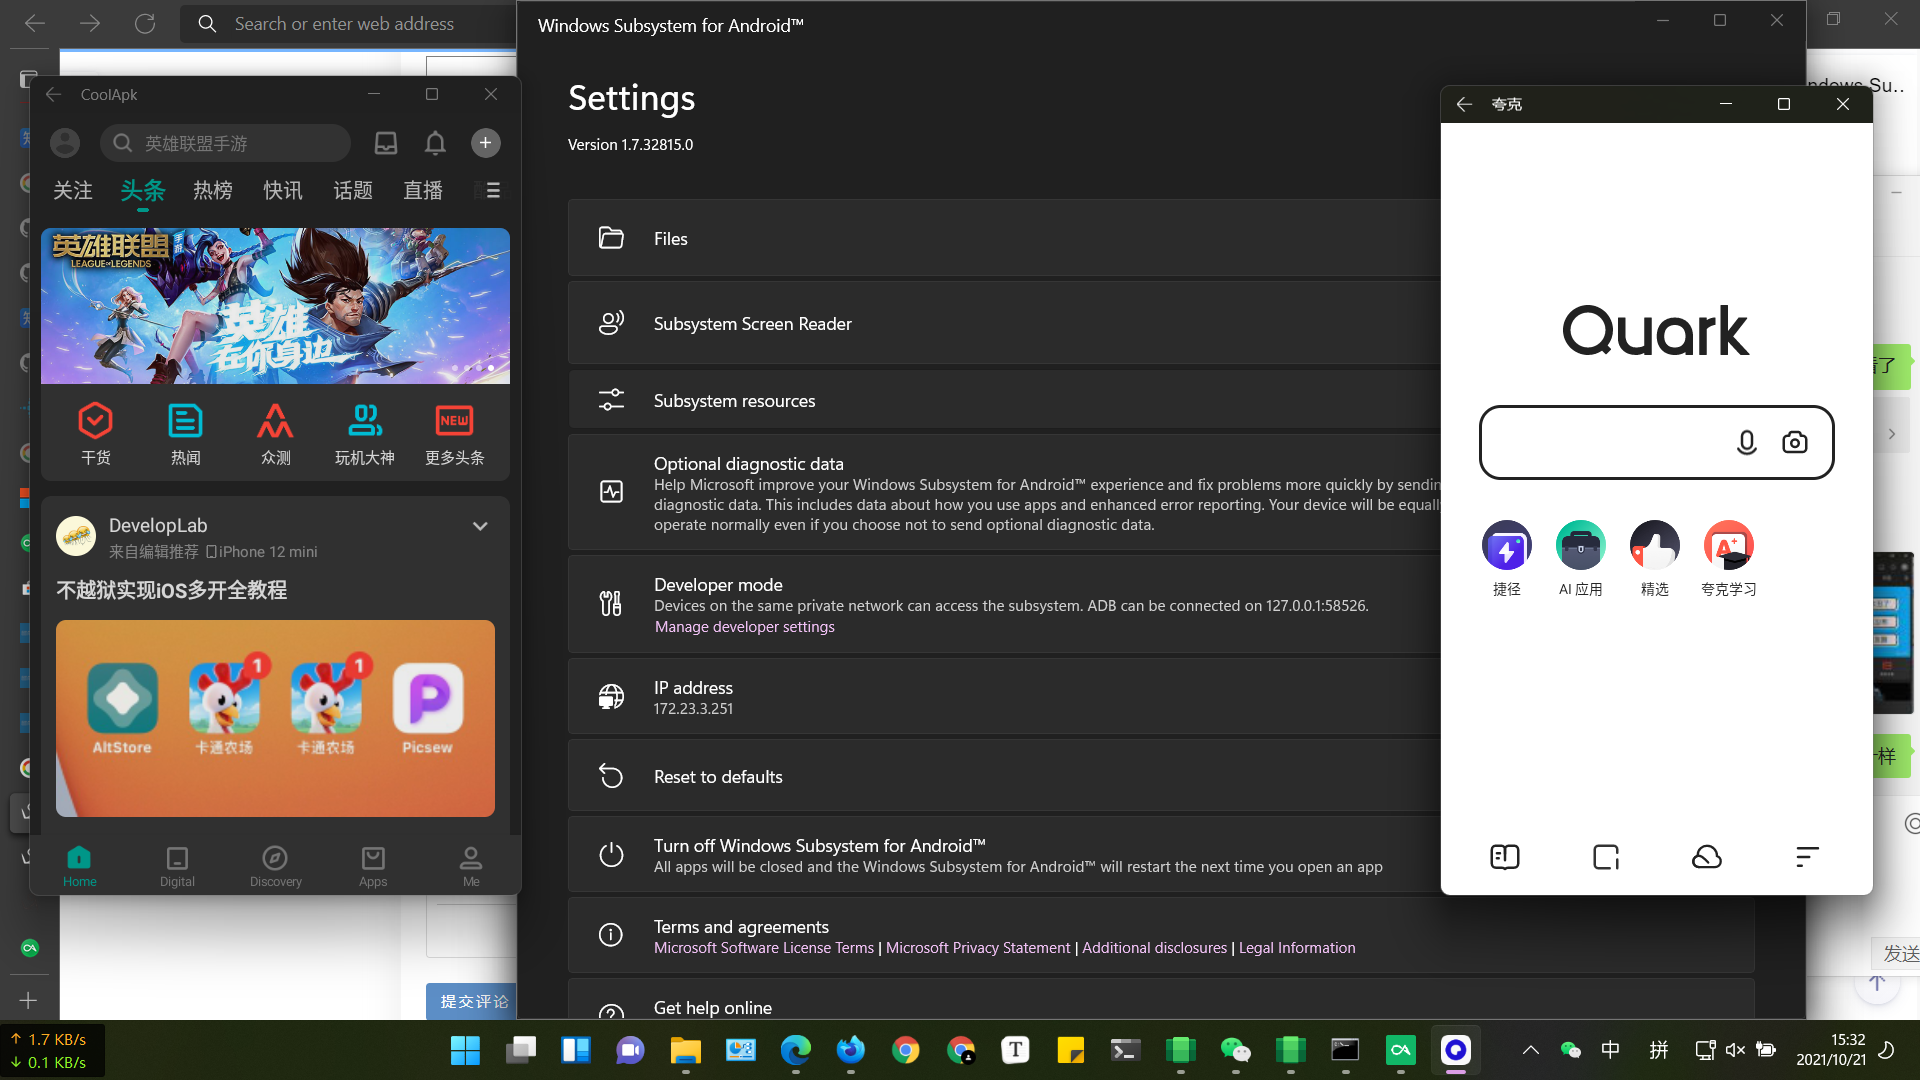Open 更多头条 NEW shortcut icon
Viewport: 1920px width, 1080px height.
coord(455,434)
